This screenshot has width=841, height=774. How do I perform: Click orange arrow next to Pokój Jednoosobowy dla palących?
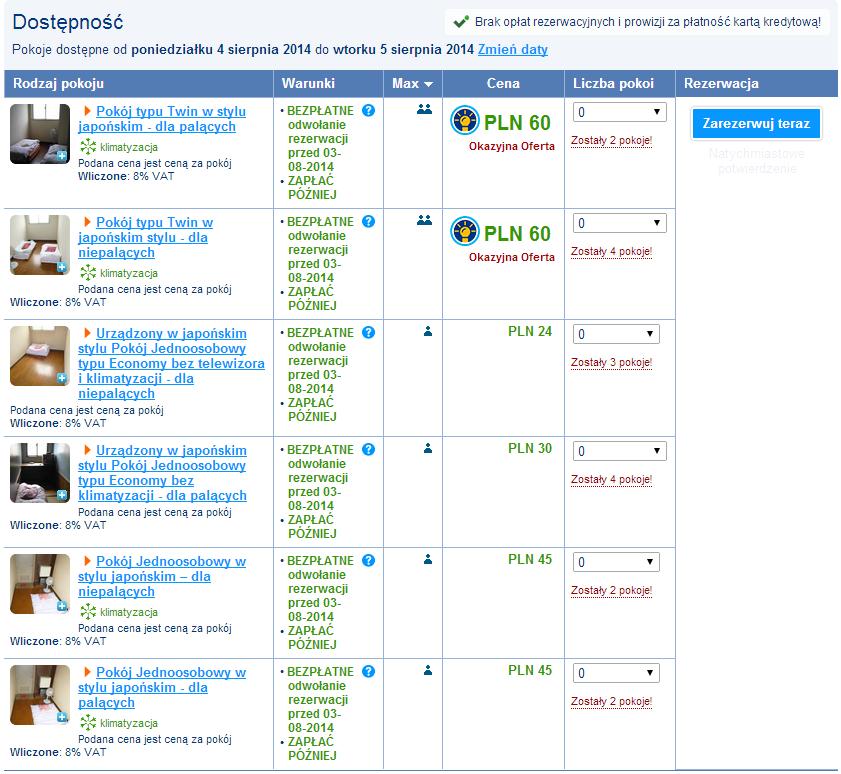[x=87, y=672]
